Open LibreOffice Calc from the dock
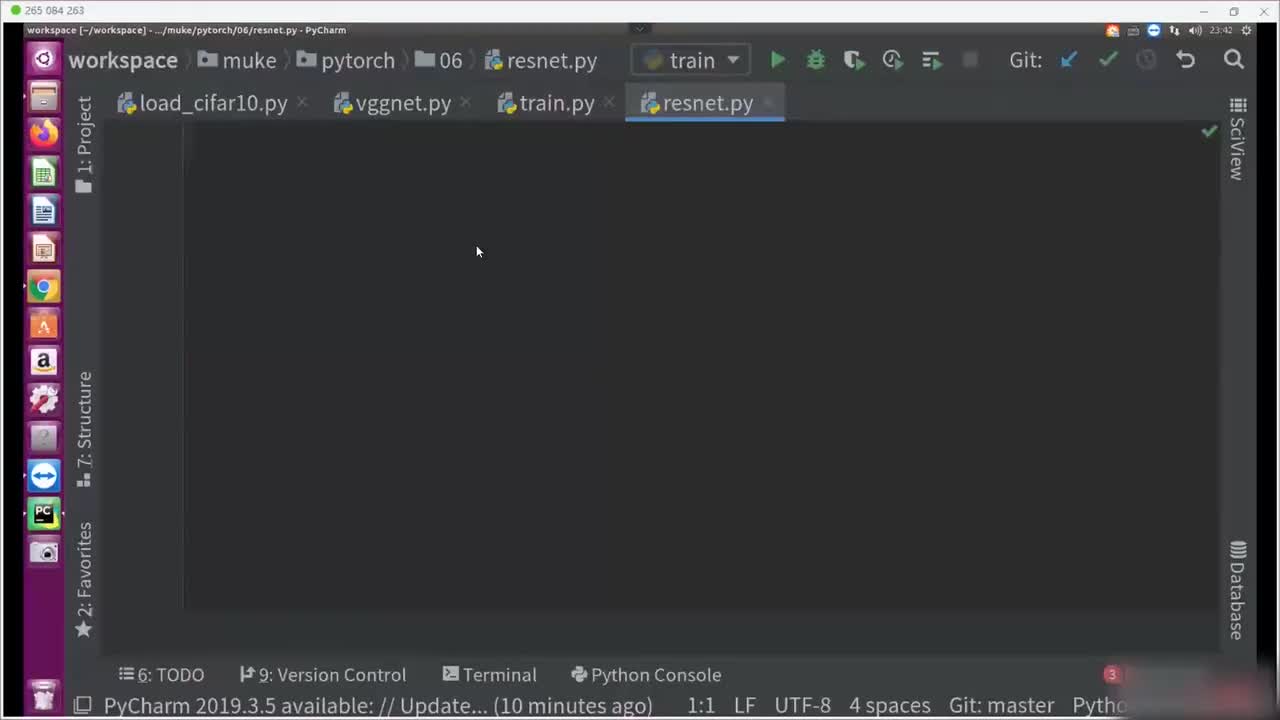This screenshot has height=720, width=1280. pyautogui.click(x=44, y=174)
